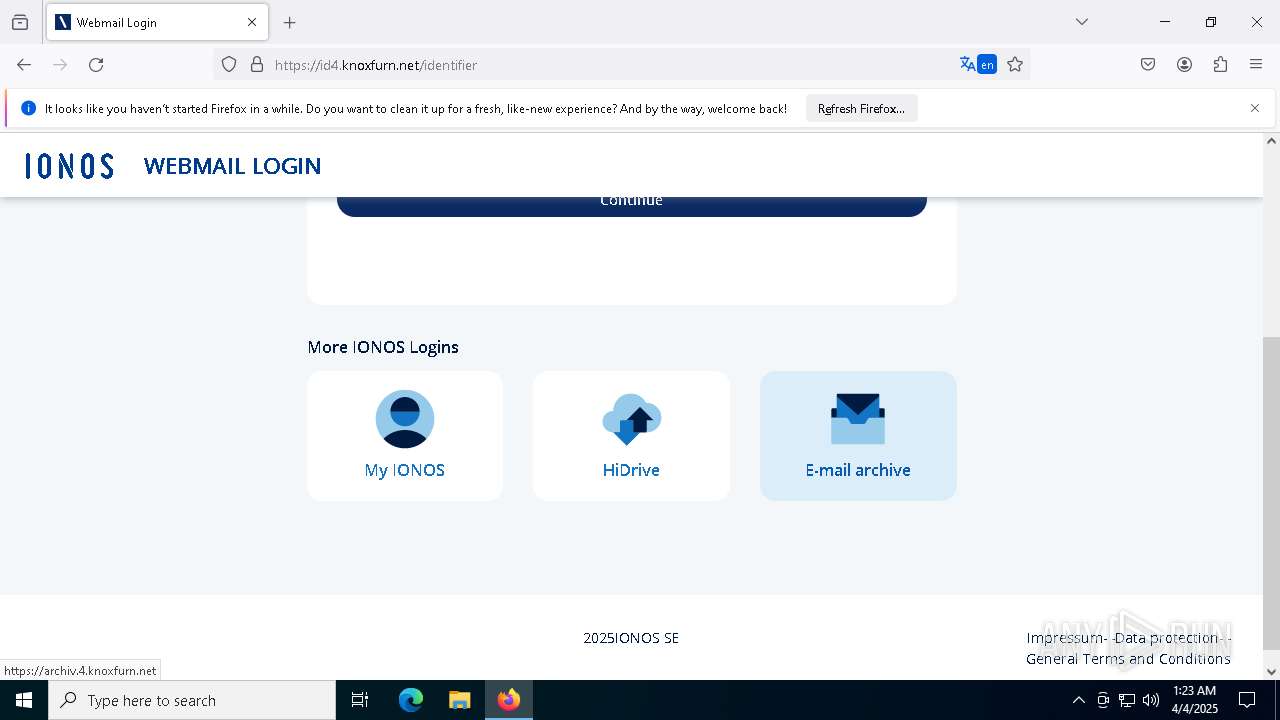Open Task View on the taskbar

360,700
